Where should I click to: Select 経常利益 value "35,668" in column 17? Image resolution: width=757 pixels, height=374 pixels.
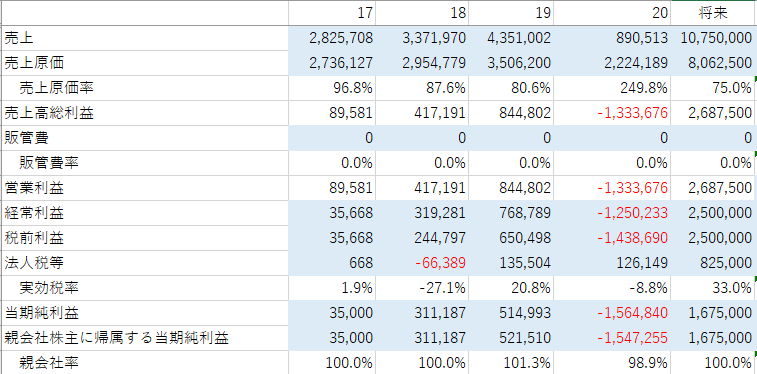pos(332,213)
